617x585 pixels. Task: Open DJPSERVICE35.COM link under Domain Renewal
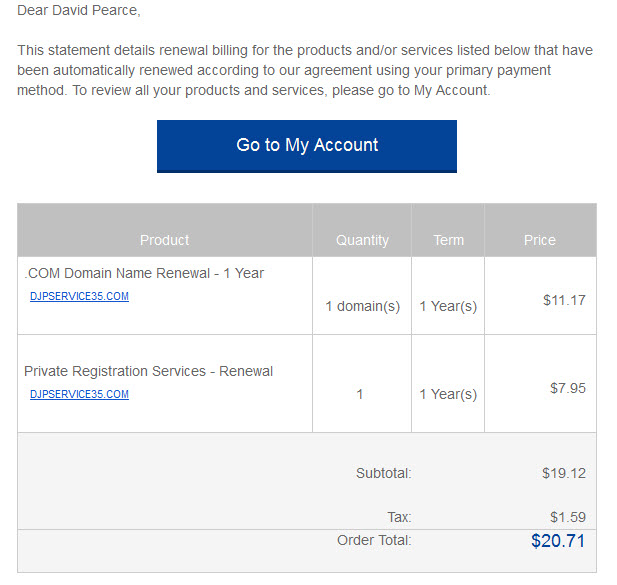[x=79, y=296]
